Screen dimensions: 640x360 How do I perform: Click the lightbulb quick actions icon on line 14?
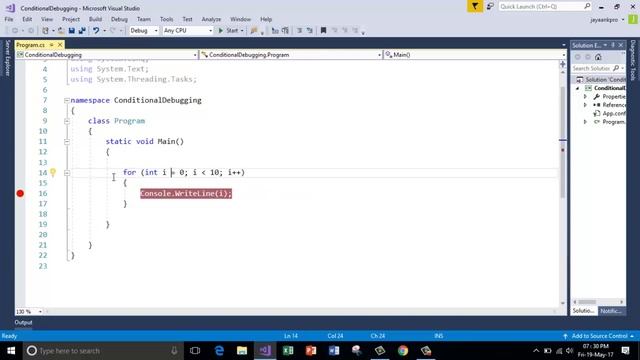(53, 172)
